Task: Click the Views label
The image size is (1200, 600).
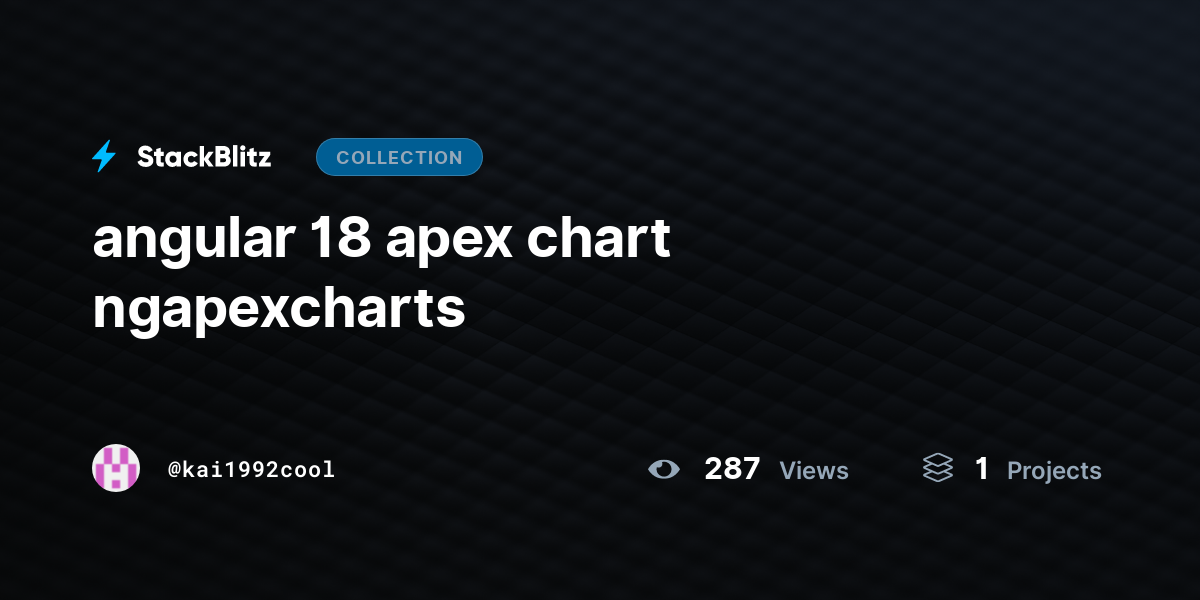Action: tap(814, 470)
